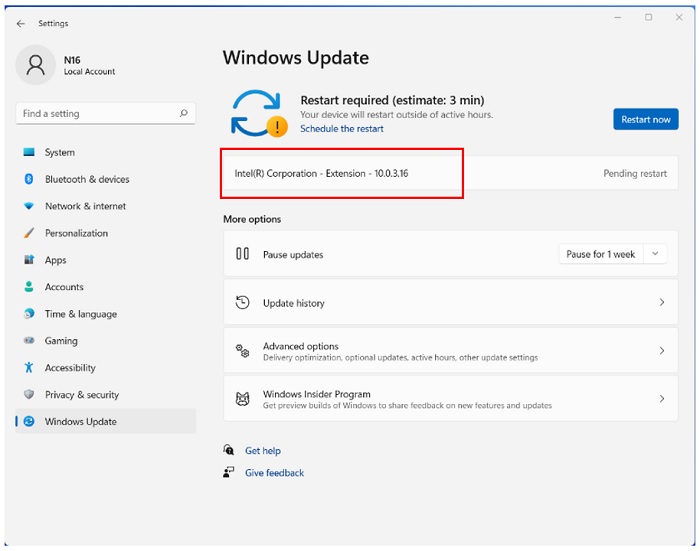Viewport: 700px width, 551px height.
Task: Click the N16 user avatar icon
Action: pyautogui.click(x=36, y=65)
